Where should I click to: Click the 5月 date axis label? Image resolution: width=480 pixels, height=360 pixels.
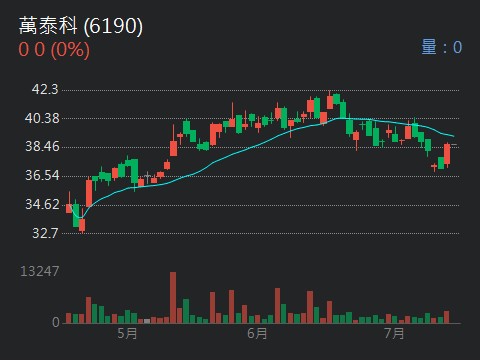(127, 333)
